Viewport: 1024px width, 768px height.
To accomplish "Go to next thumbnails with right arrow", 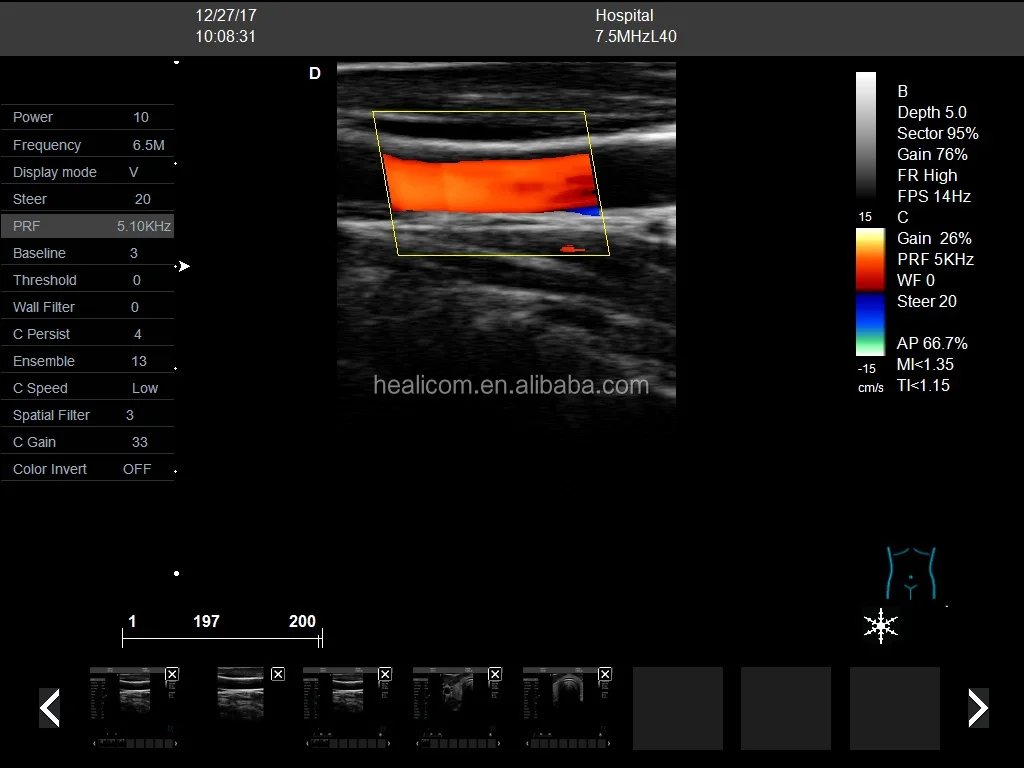I will click(x=977, y=708).
